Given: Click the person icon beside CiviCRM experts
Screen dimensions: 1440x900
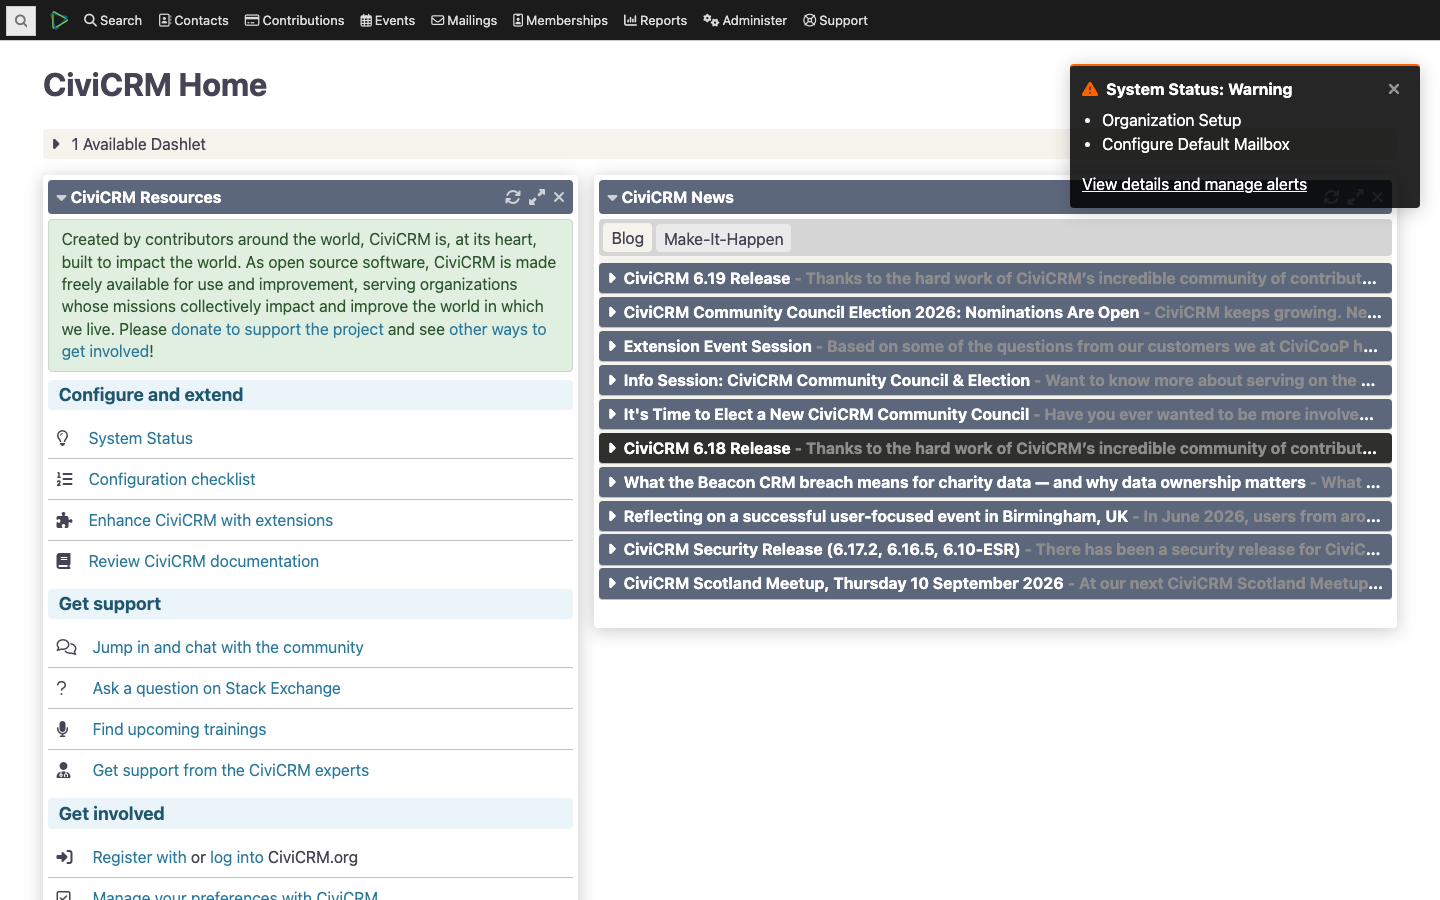Looking at the screenshot, I should [x=64, y=770].
